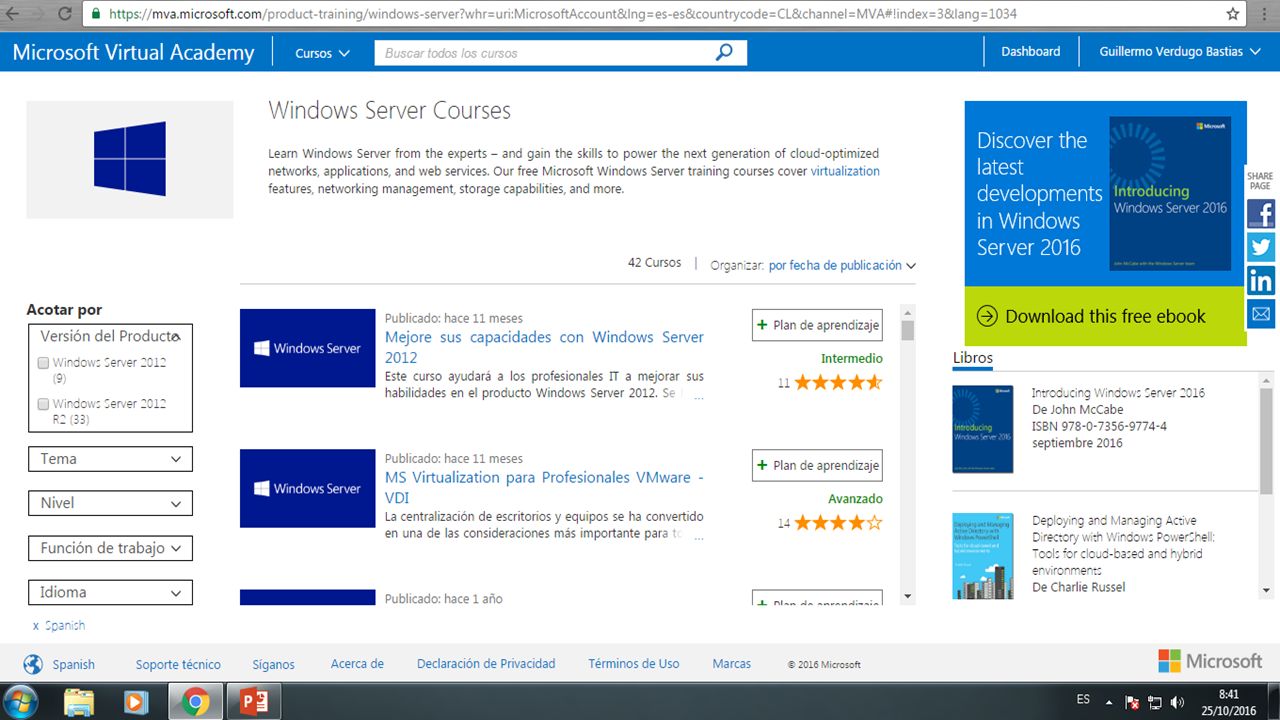Click the Microsoft logo in the footer
This screenshot has width=1280, height=720.
click(1210, 661)
